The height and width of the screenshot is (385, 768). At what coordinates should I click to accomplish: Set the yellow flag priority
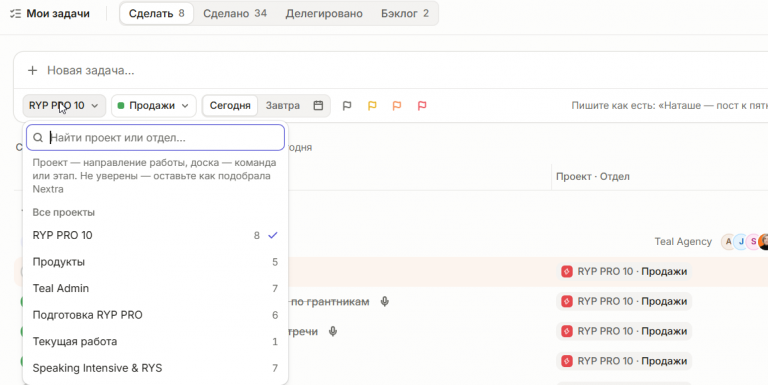point(372,105)
